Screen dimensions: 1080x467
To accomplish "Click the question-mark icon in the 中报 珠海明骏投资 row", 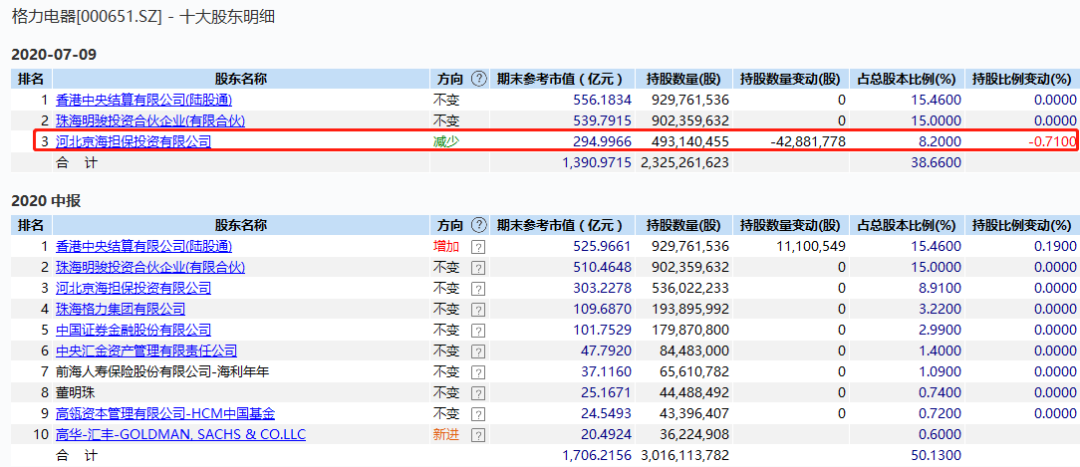I will click(477, 268).
